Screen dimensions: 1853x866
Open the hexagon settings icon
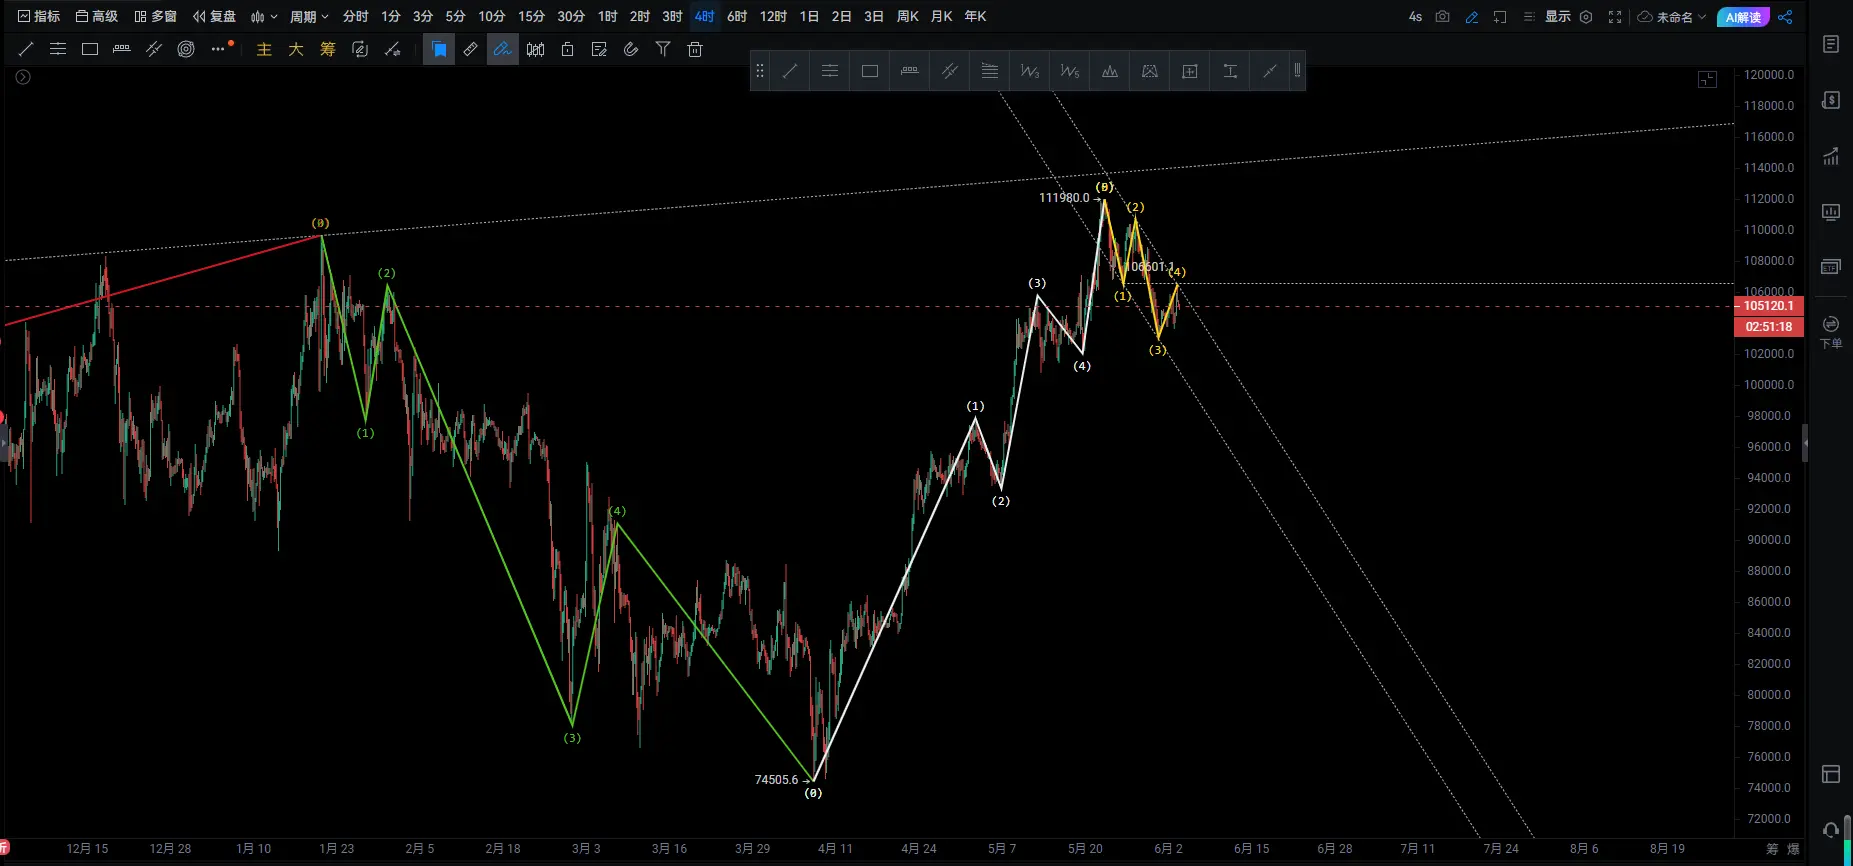(x=1586, y=17)
